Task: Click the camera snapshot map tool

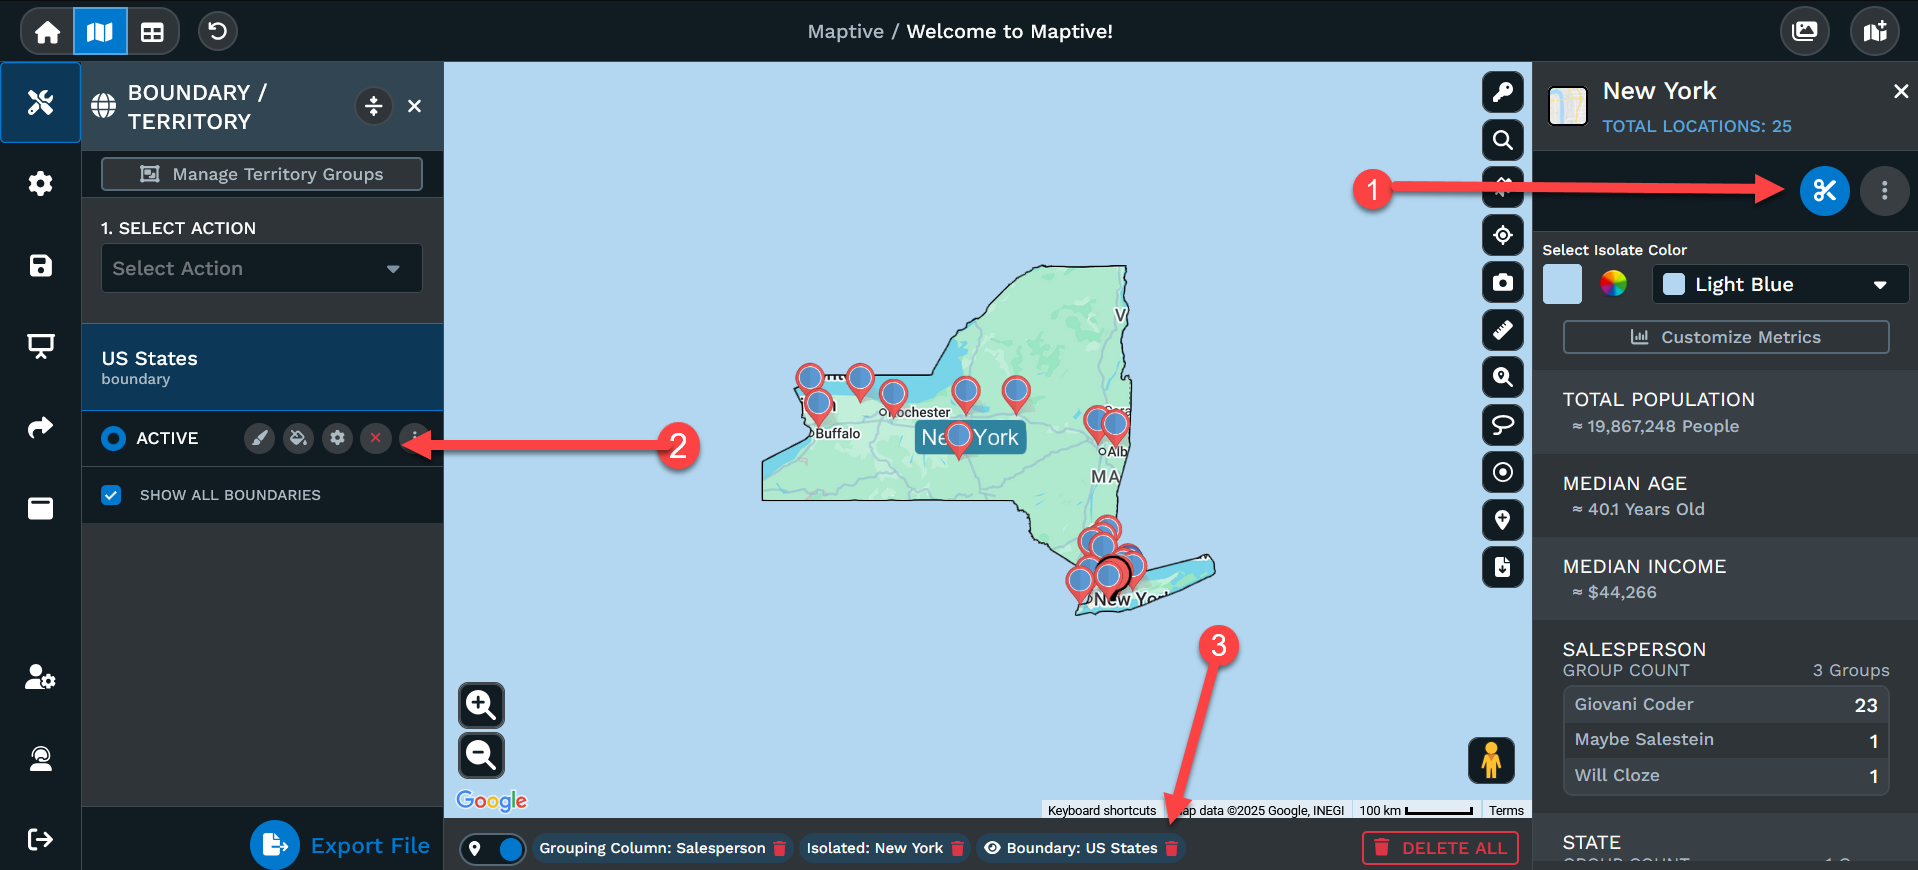Action: pos(1502,282)
